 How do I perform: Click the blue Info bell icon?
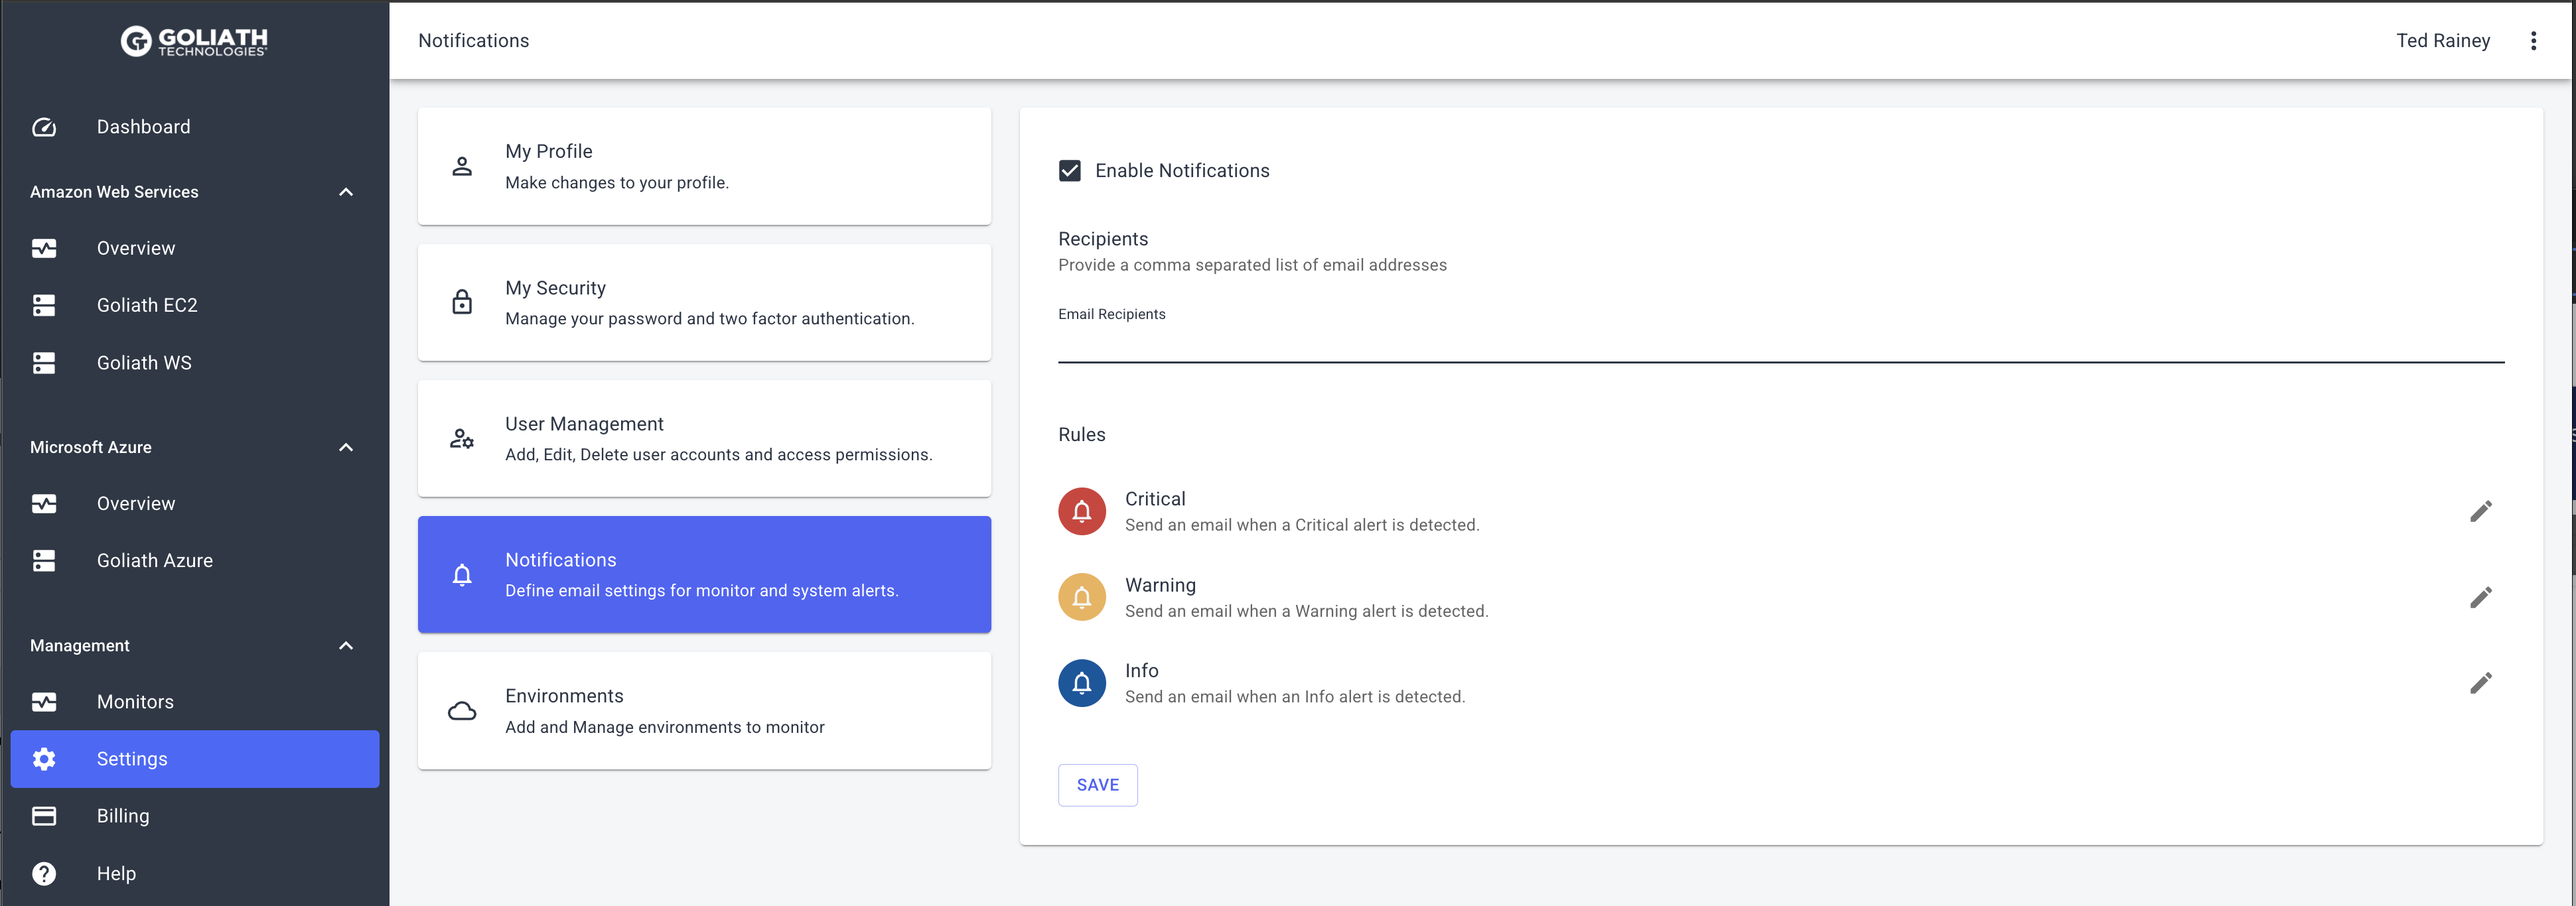1082,683
